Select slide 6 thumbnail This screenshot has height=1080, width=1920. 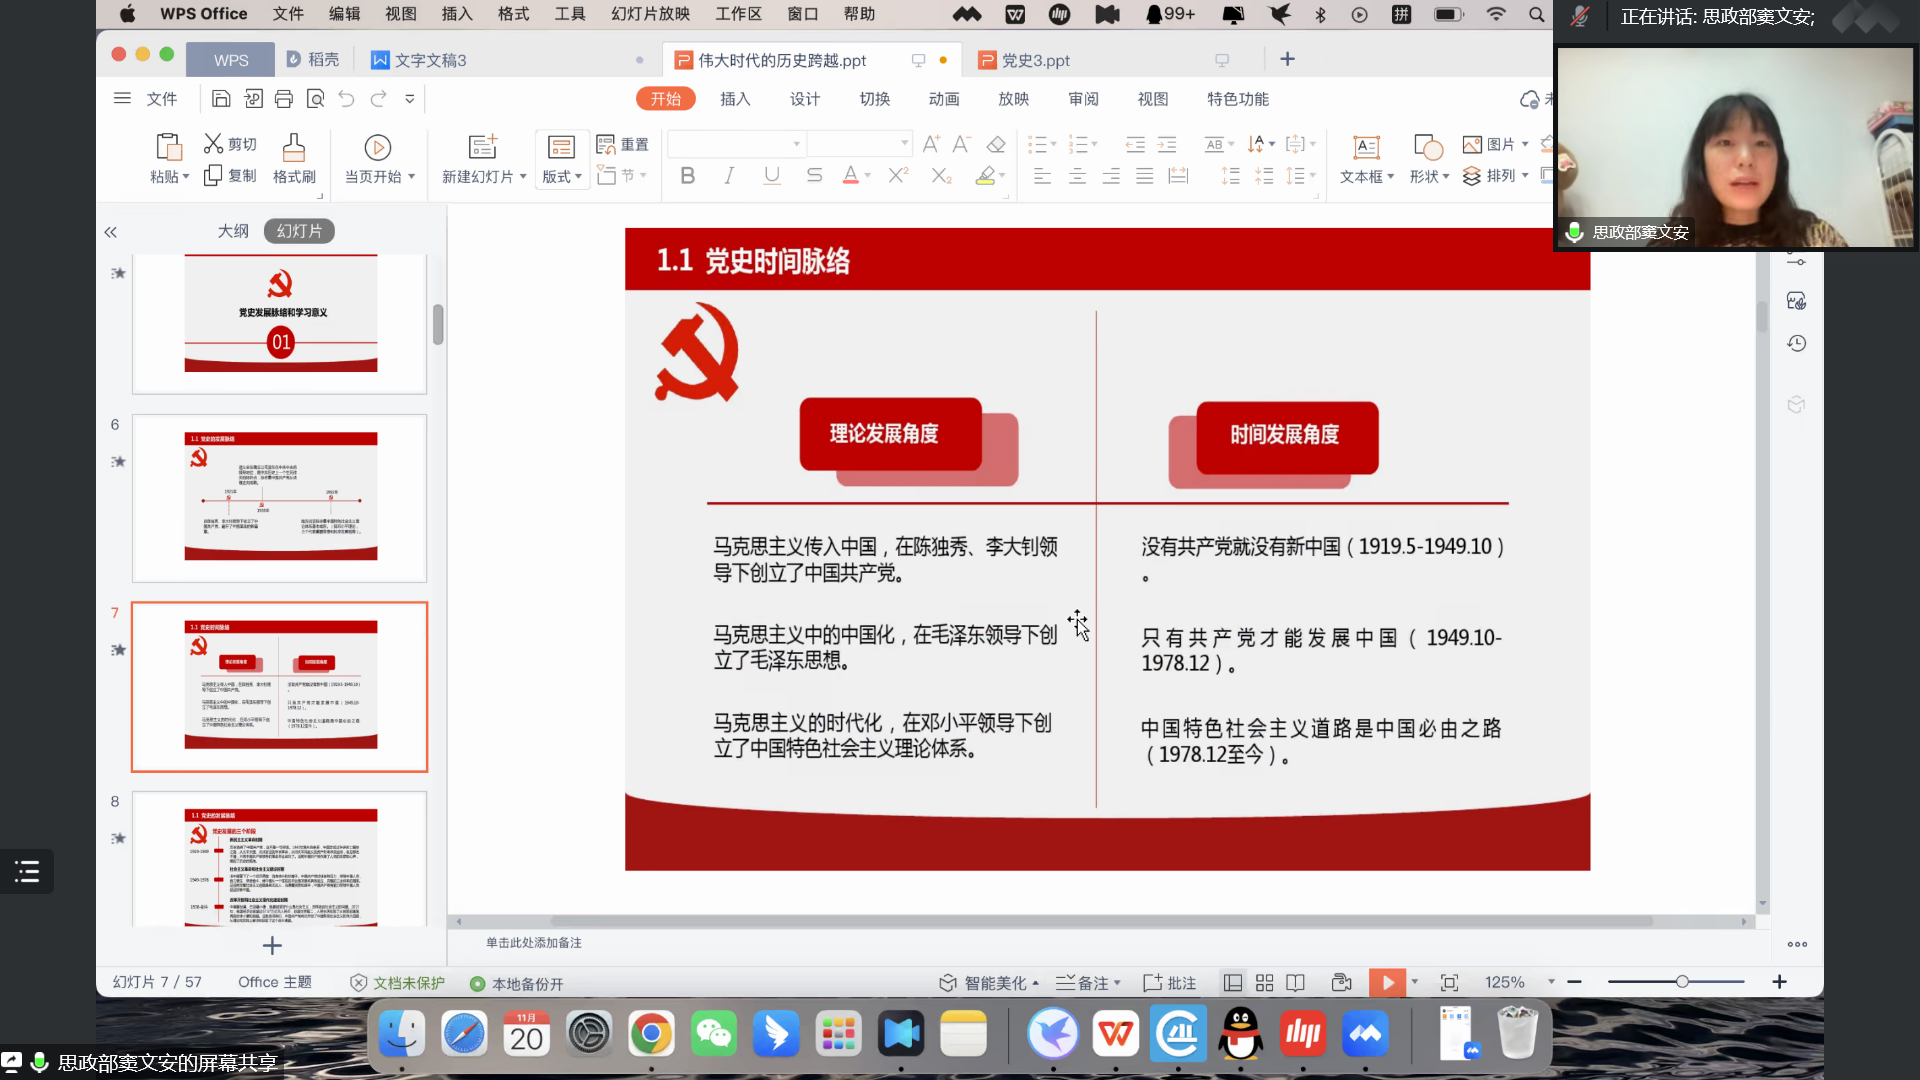click(x=280, y=498)
